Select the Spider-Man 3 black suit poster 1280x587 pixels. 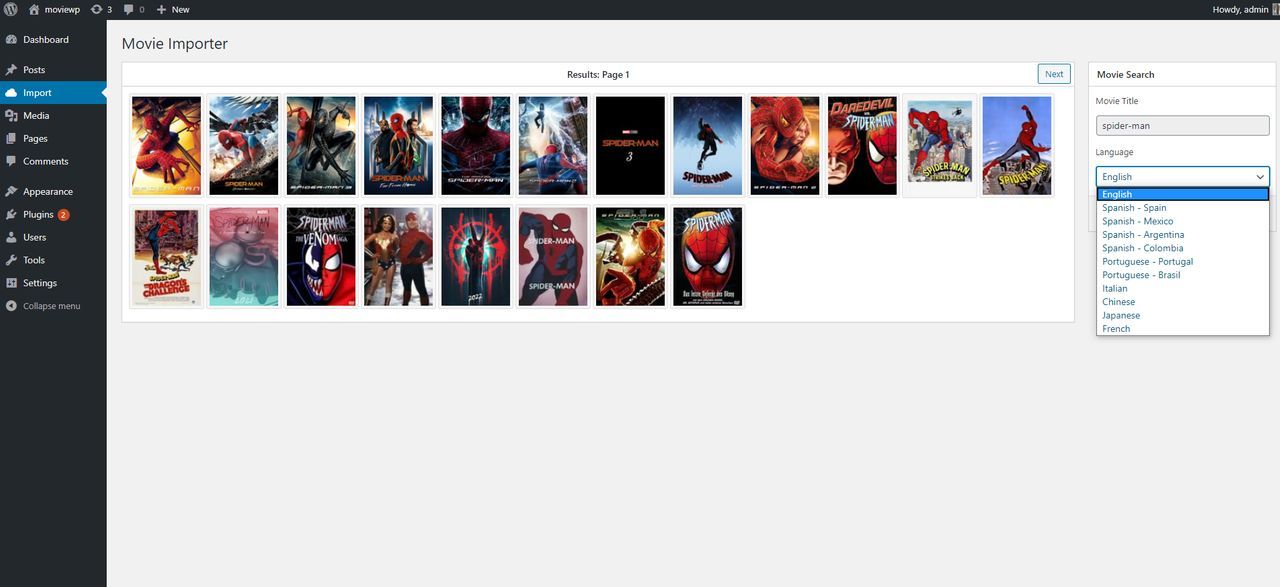pyautogui.click(x=321, y=145)
